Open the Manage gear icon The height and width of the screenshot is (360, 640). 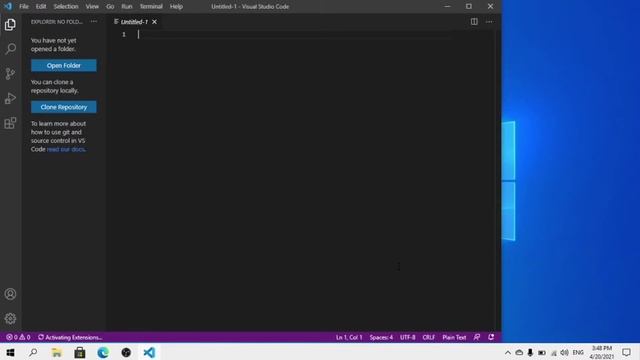click(x=10, y=318)
